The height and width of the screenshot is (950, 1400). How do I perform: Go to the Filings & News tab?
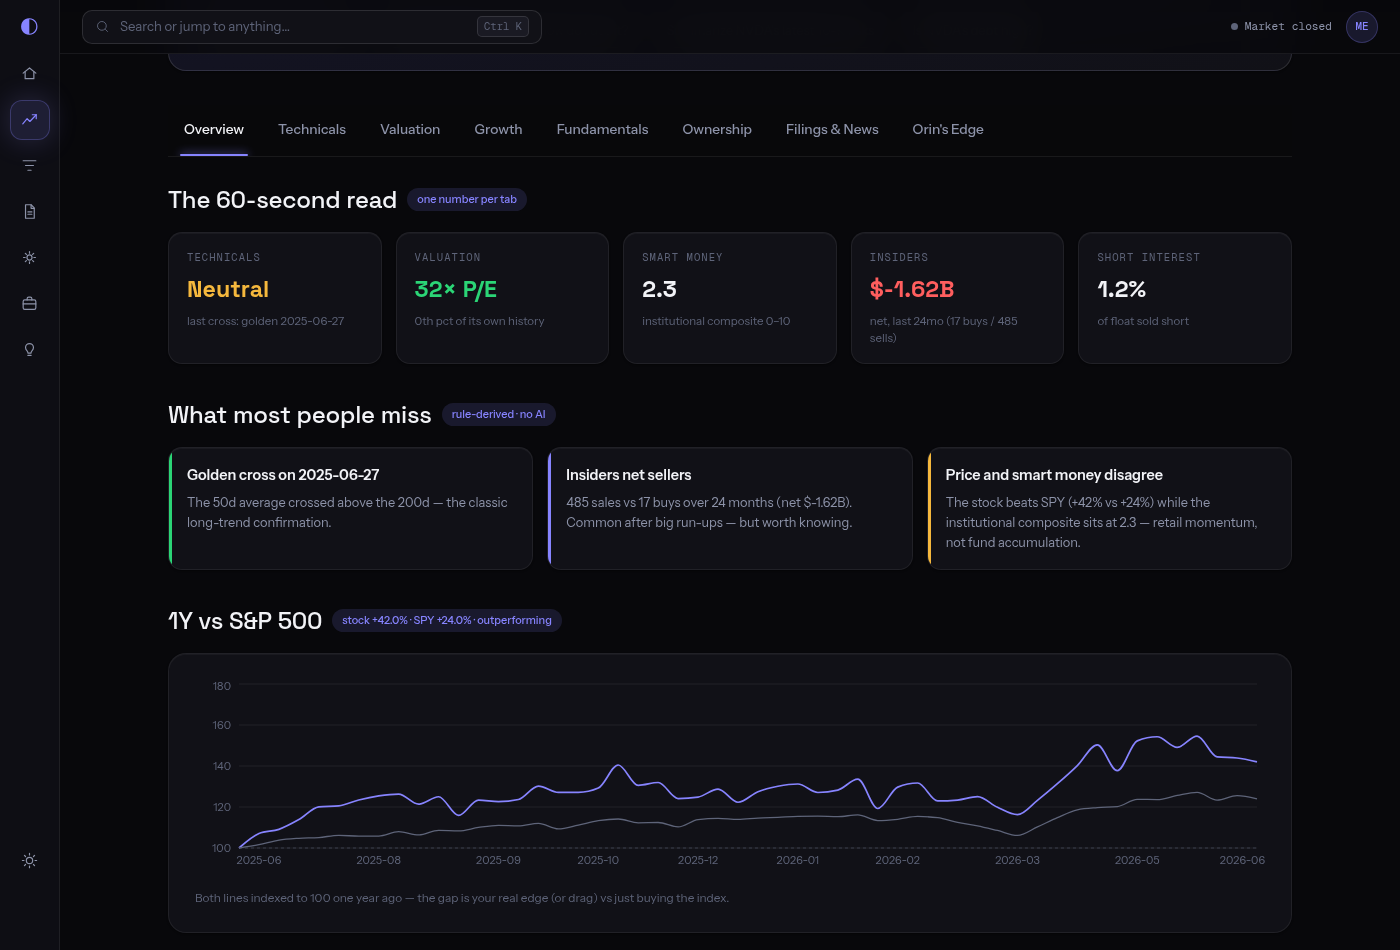832,129
